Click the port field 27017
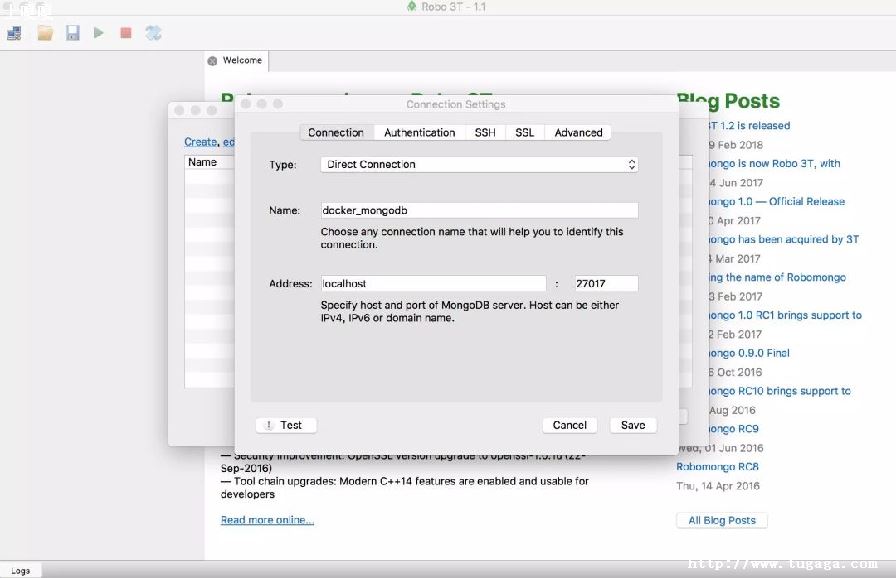This screenshot has width=896, height=578. coord(606,283)
